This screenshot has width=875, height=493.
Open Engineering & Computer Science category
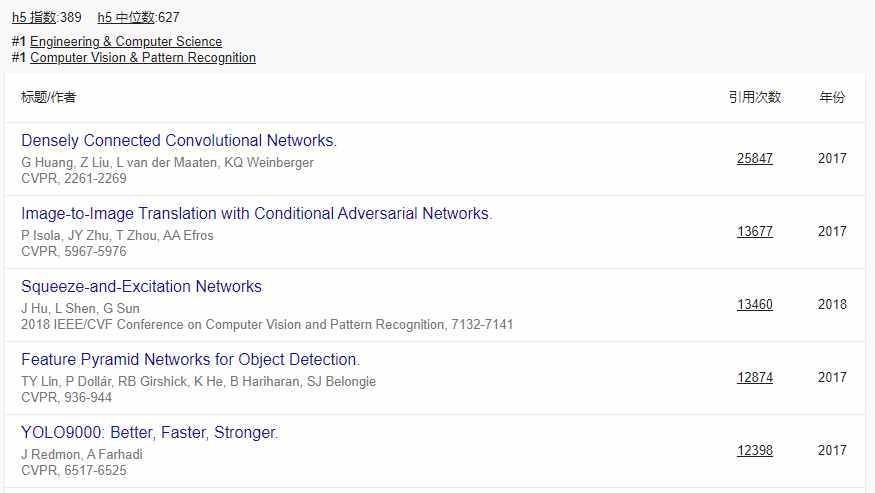(x=126, y=41)
